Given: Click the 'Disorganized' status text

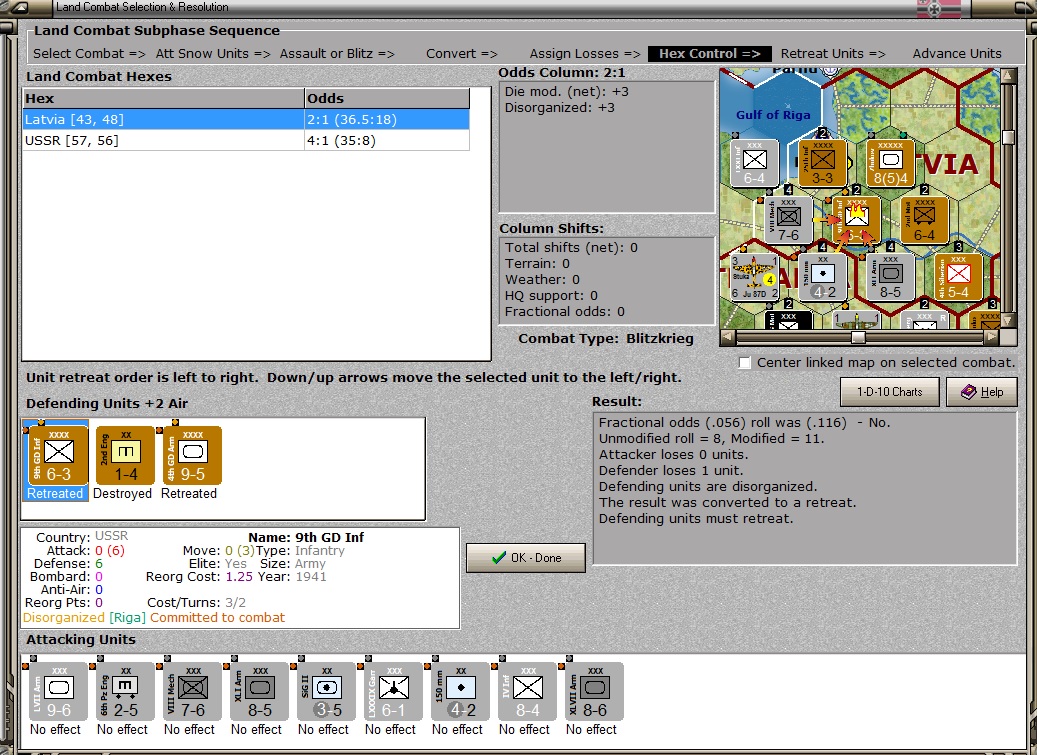Looking at the screenshot, I should tap(63, 617).
